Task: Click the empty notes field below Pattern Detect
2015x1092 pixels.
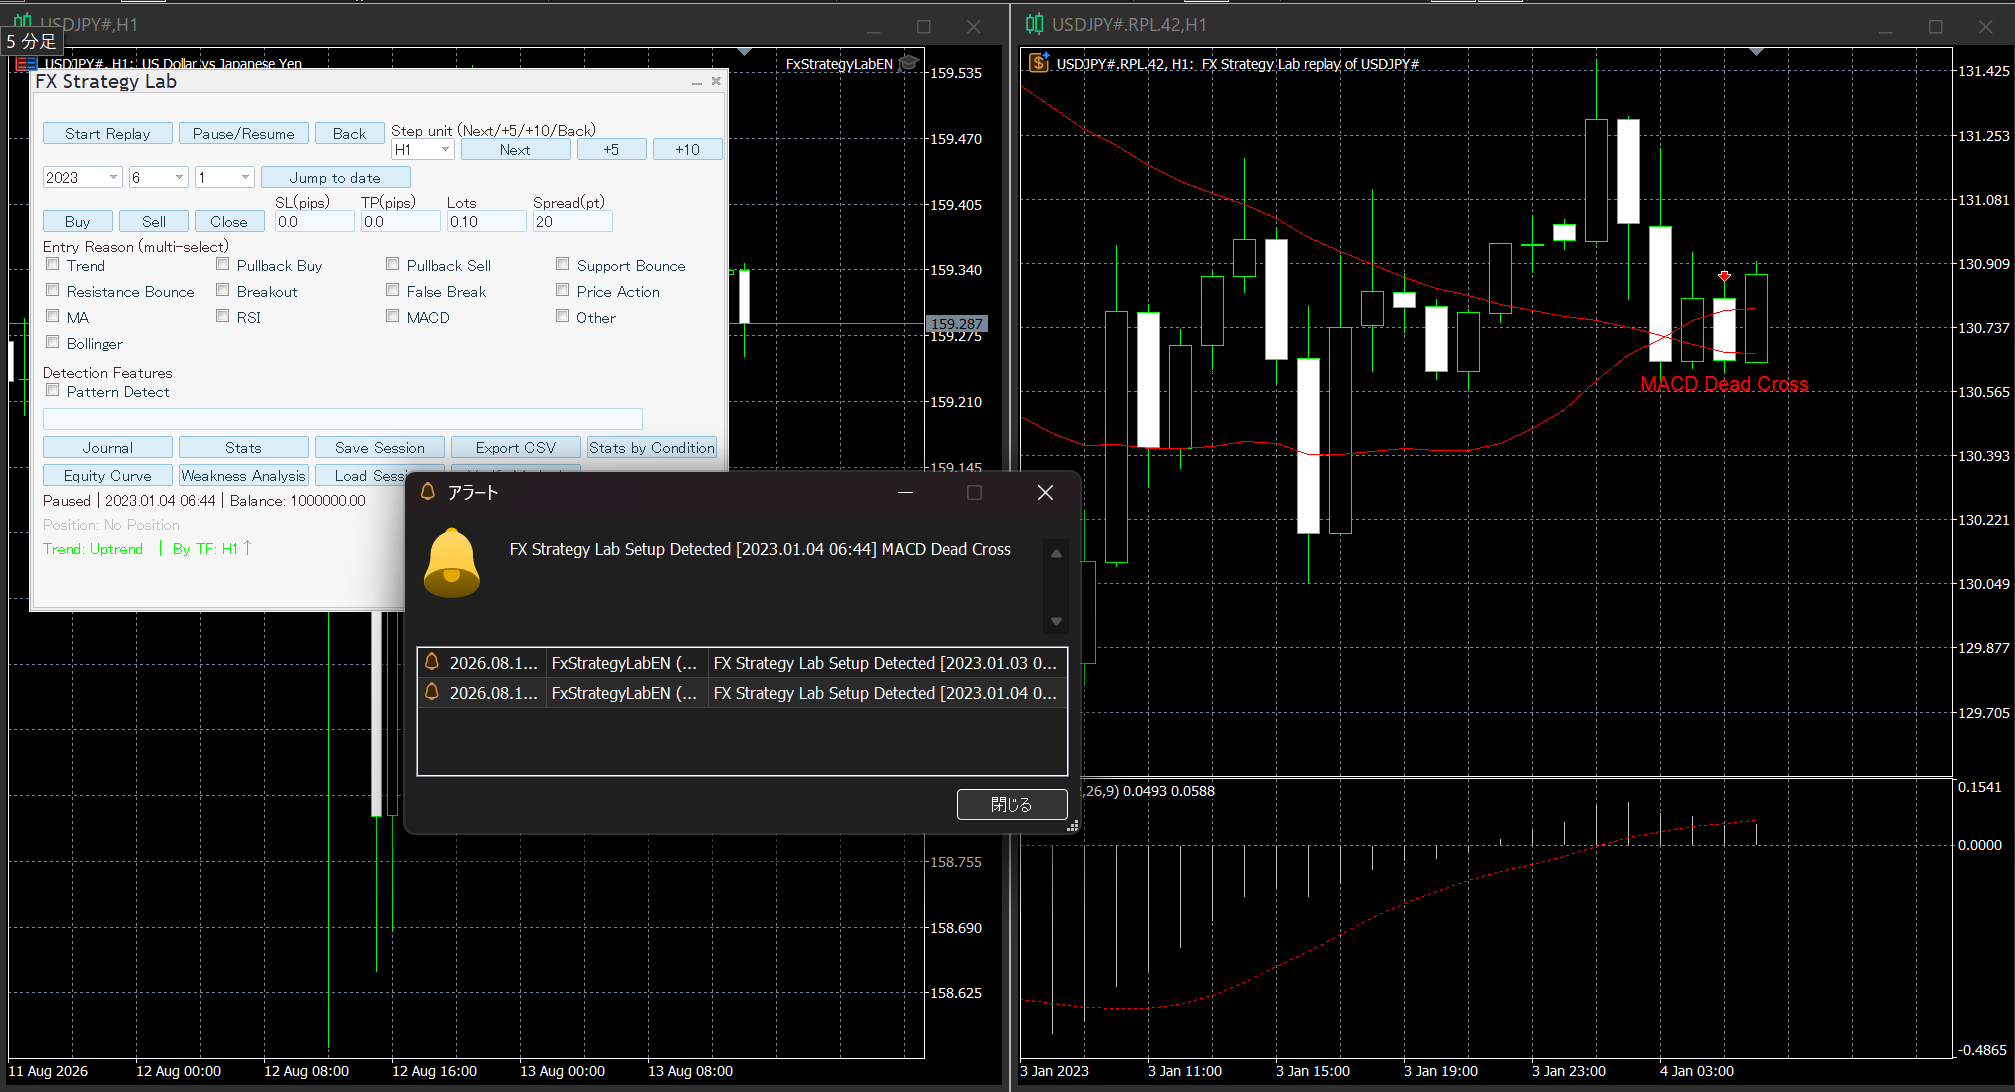Action: pyautogui.click(x=343, y=419)
